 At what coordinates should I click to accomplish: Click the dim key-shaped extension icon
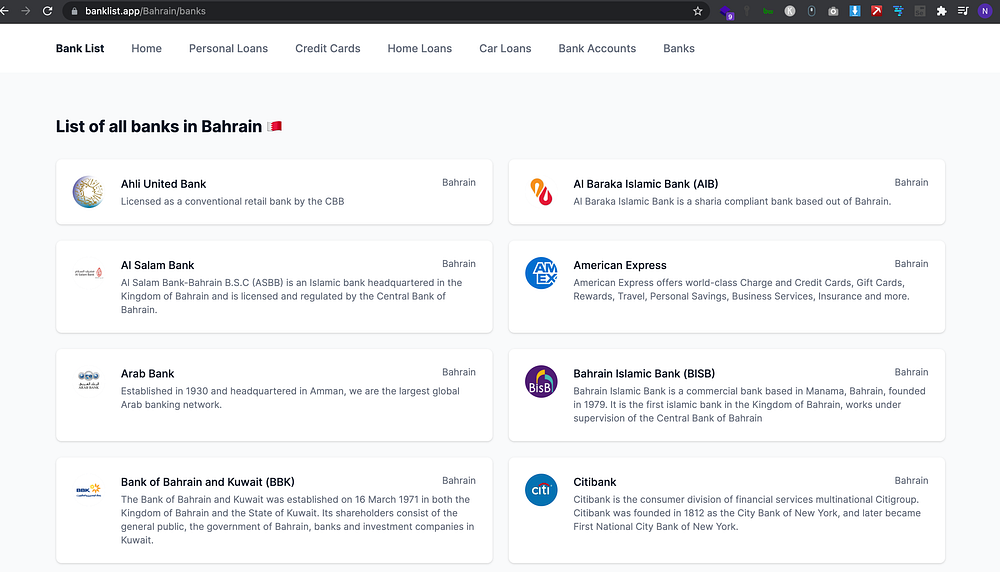pos(747,11)
